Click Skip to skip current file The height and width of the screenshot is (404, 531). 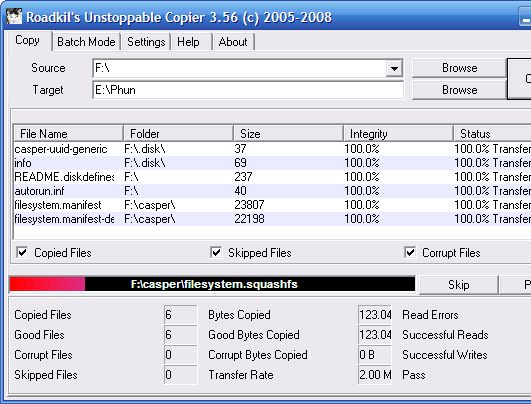[459, 284]
